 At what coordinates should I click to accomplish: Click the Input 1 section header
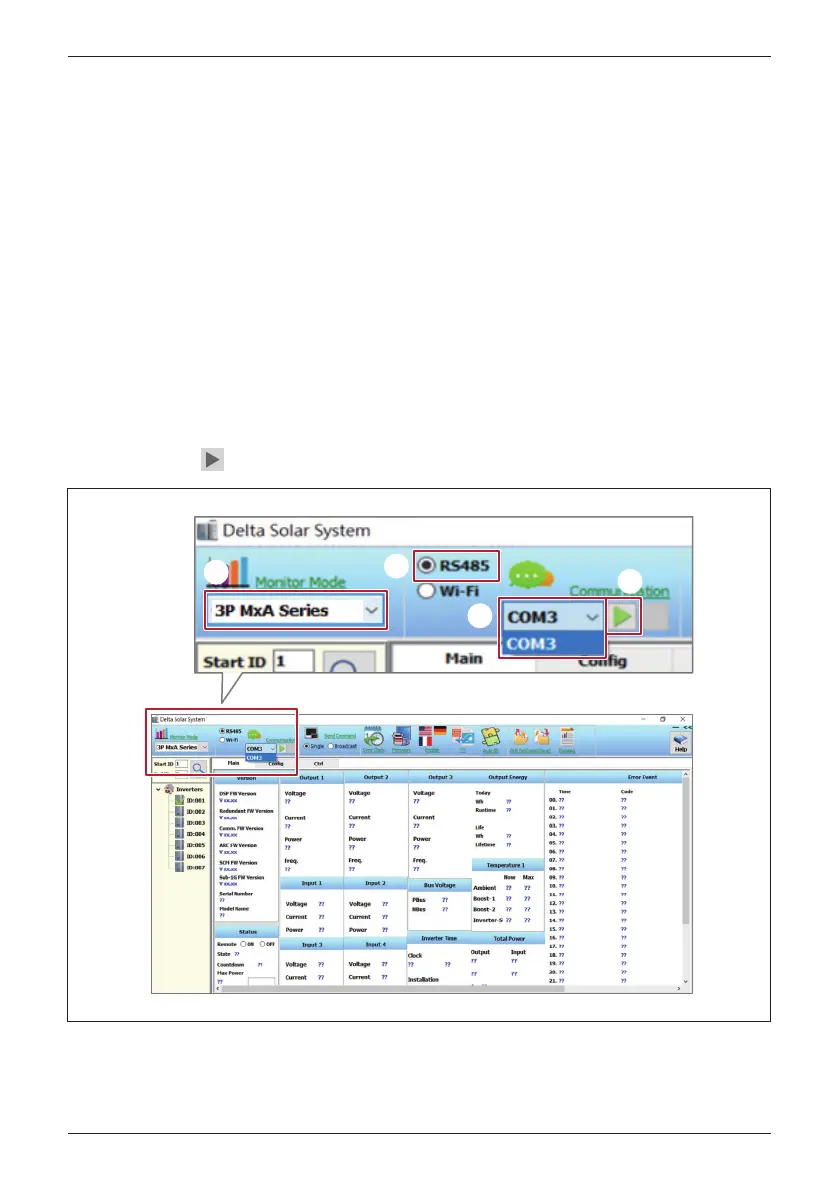[311, 883]
